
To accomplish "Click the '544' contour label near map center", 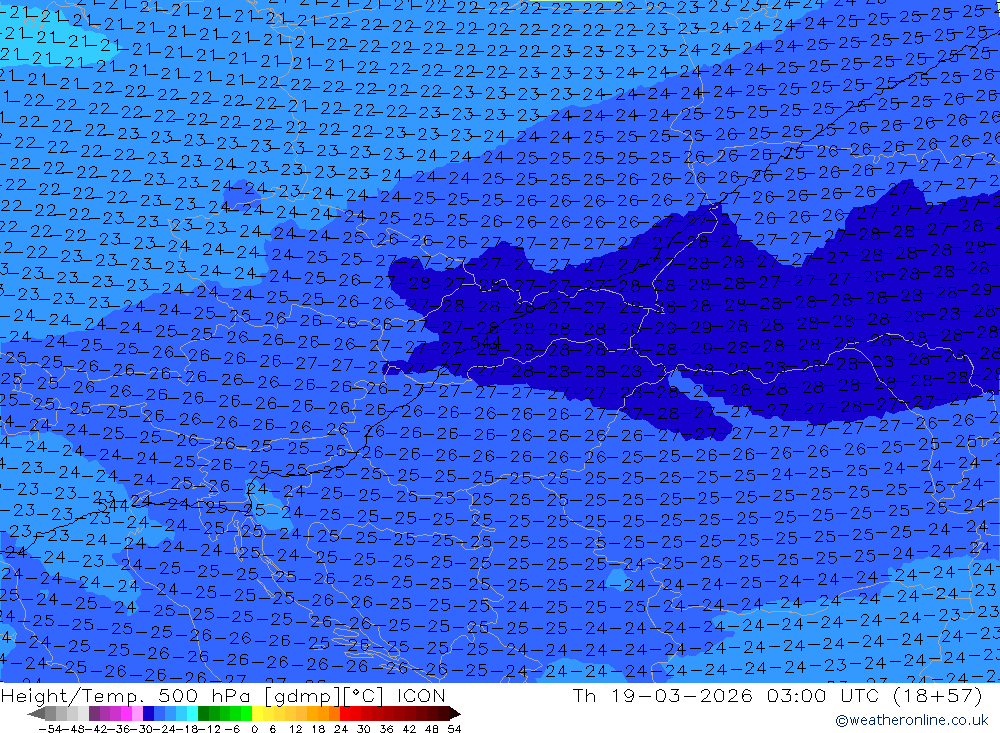I will click(x=484, y=344).
